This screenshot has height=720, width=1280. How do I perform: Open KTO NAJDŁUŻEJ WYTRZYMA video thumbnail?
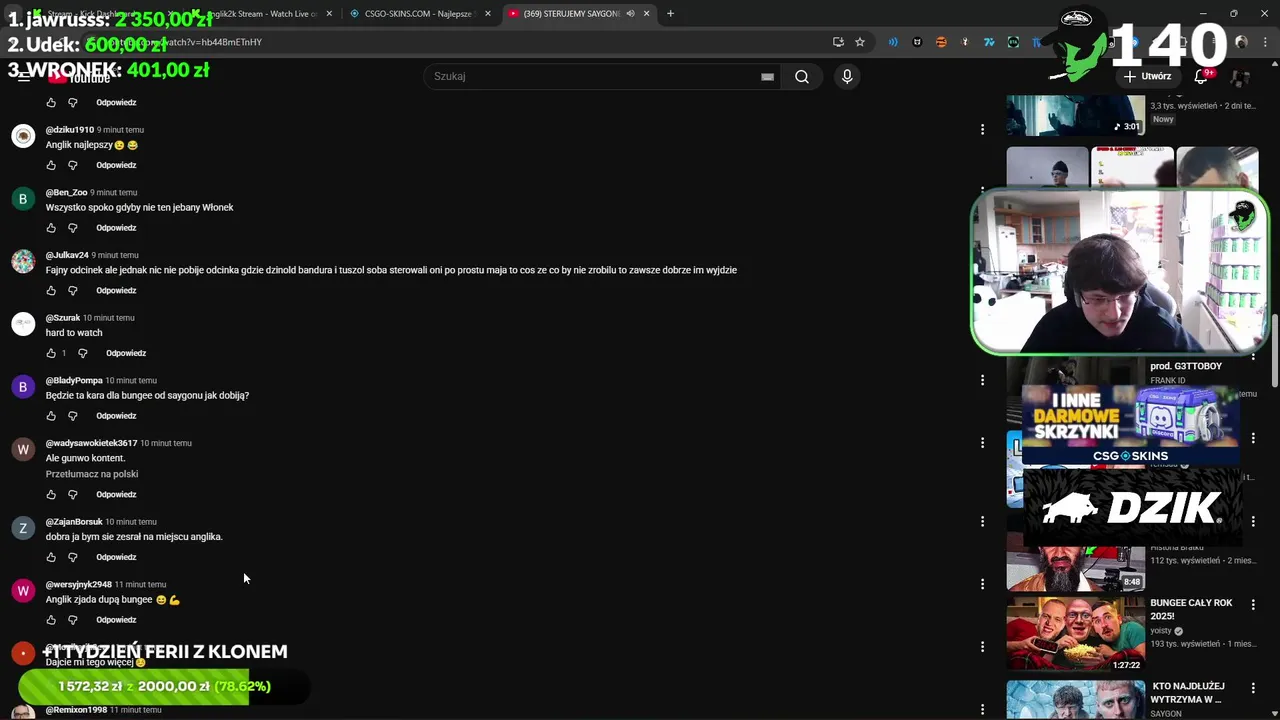1076,700
